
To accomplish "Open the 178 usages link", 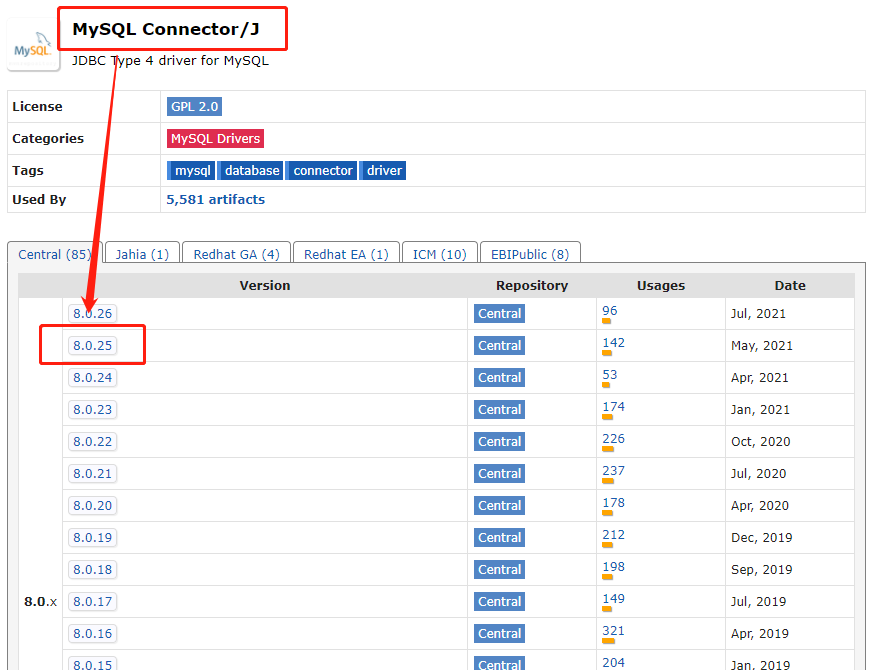I will pyautogui.click(x=614, y=503).
